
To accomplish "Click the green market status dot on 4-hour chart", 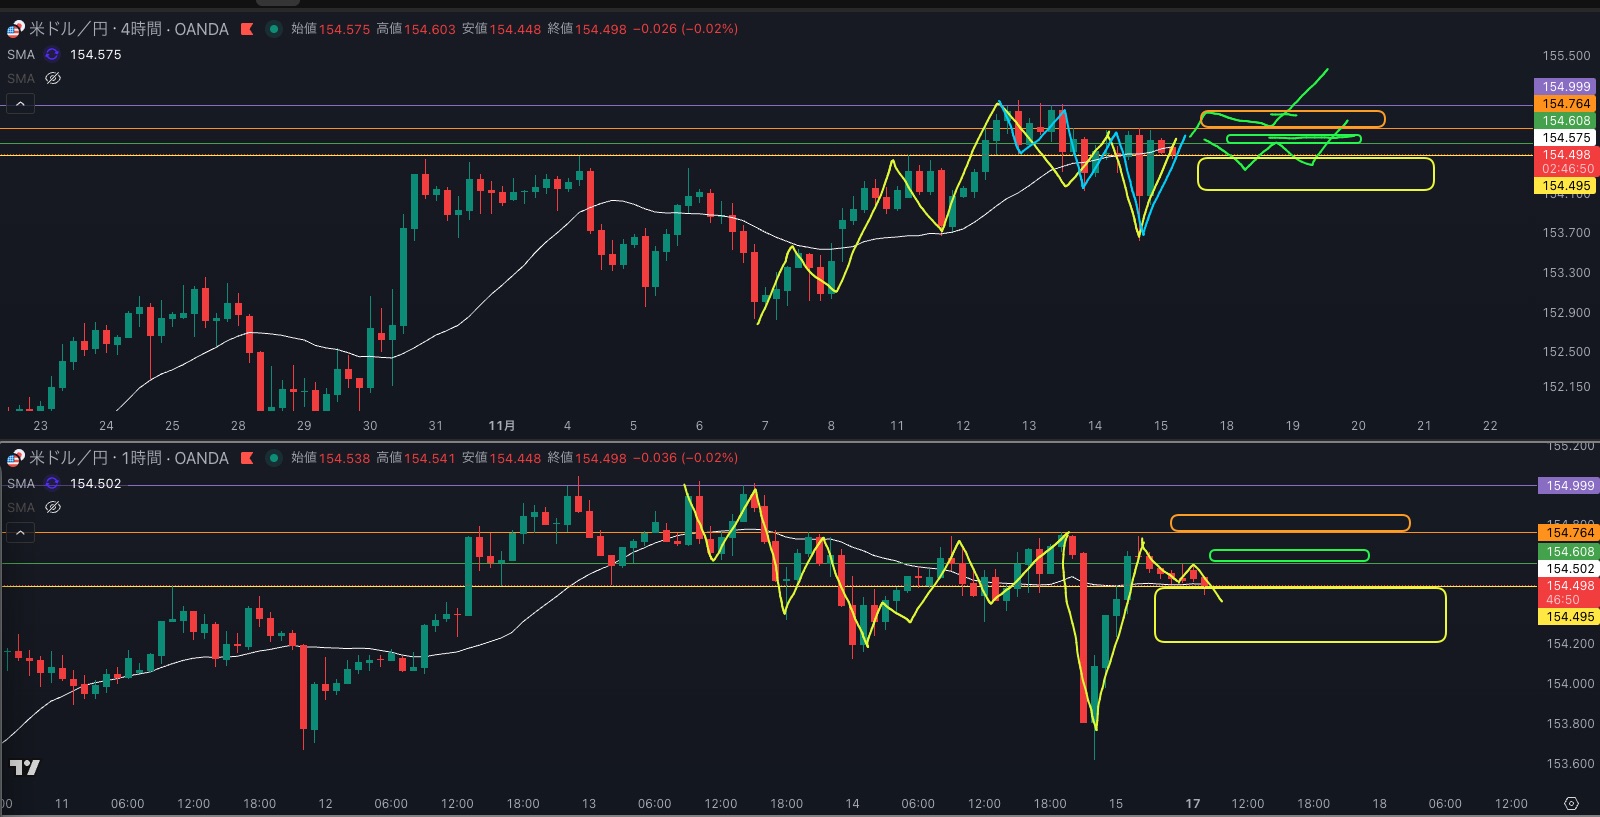I will (273, 29).
